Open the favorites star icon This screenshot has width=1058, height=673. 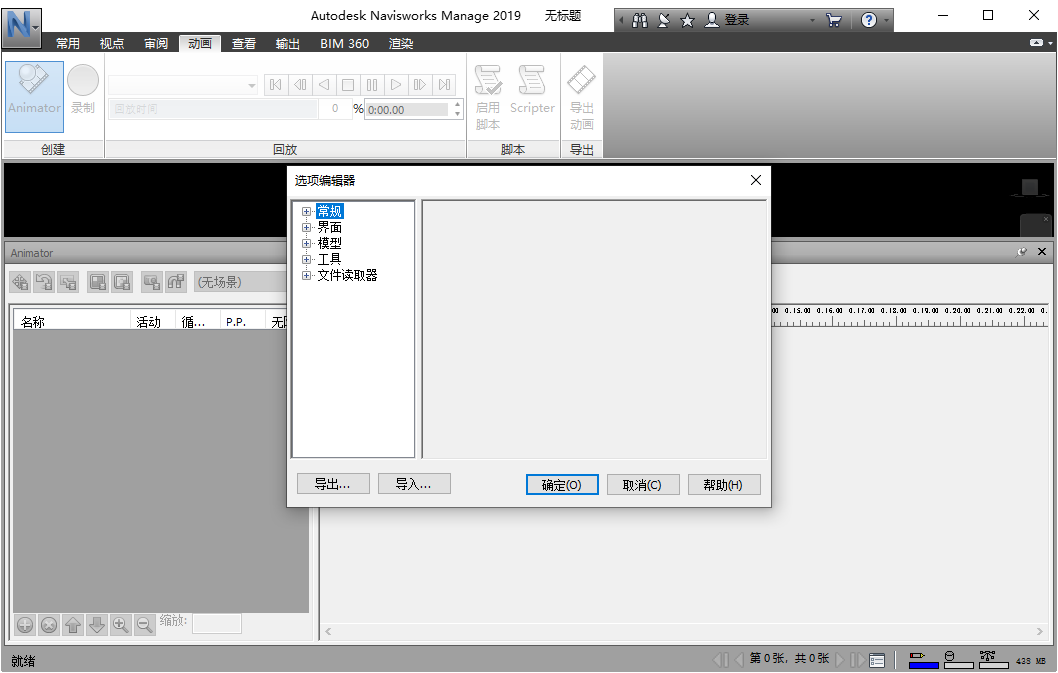click(x=688, y=20)
